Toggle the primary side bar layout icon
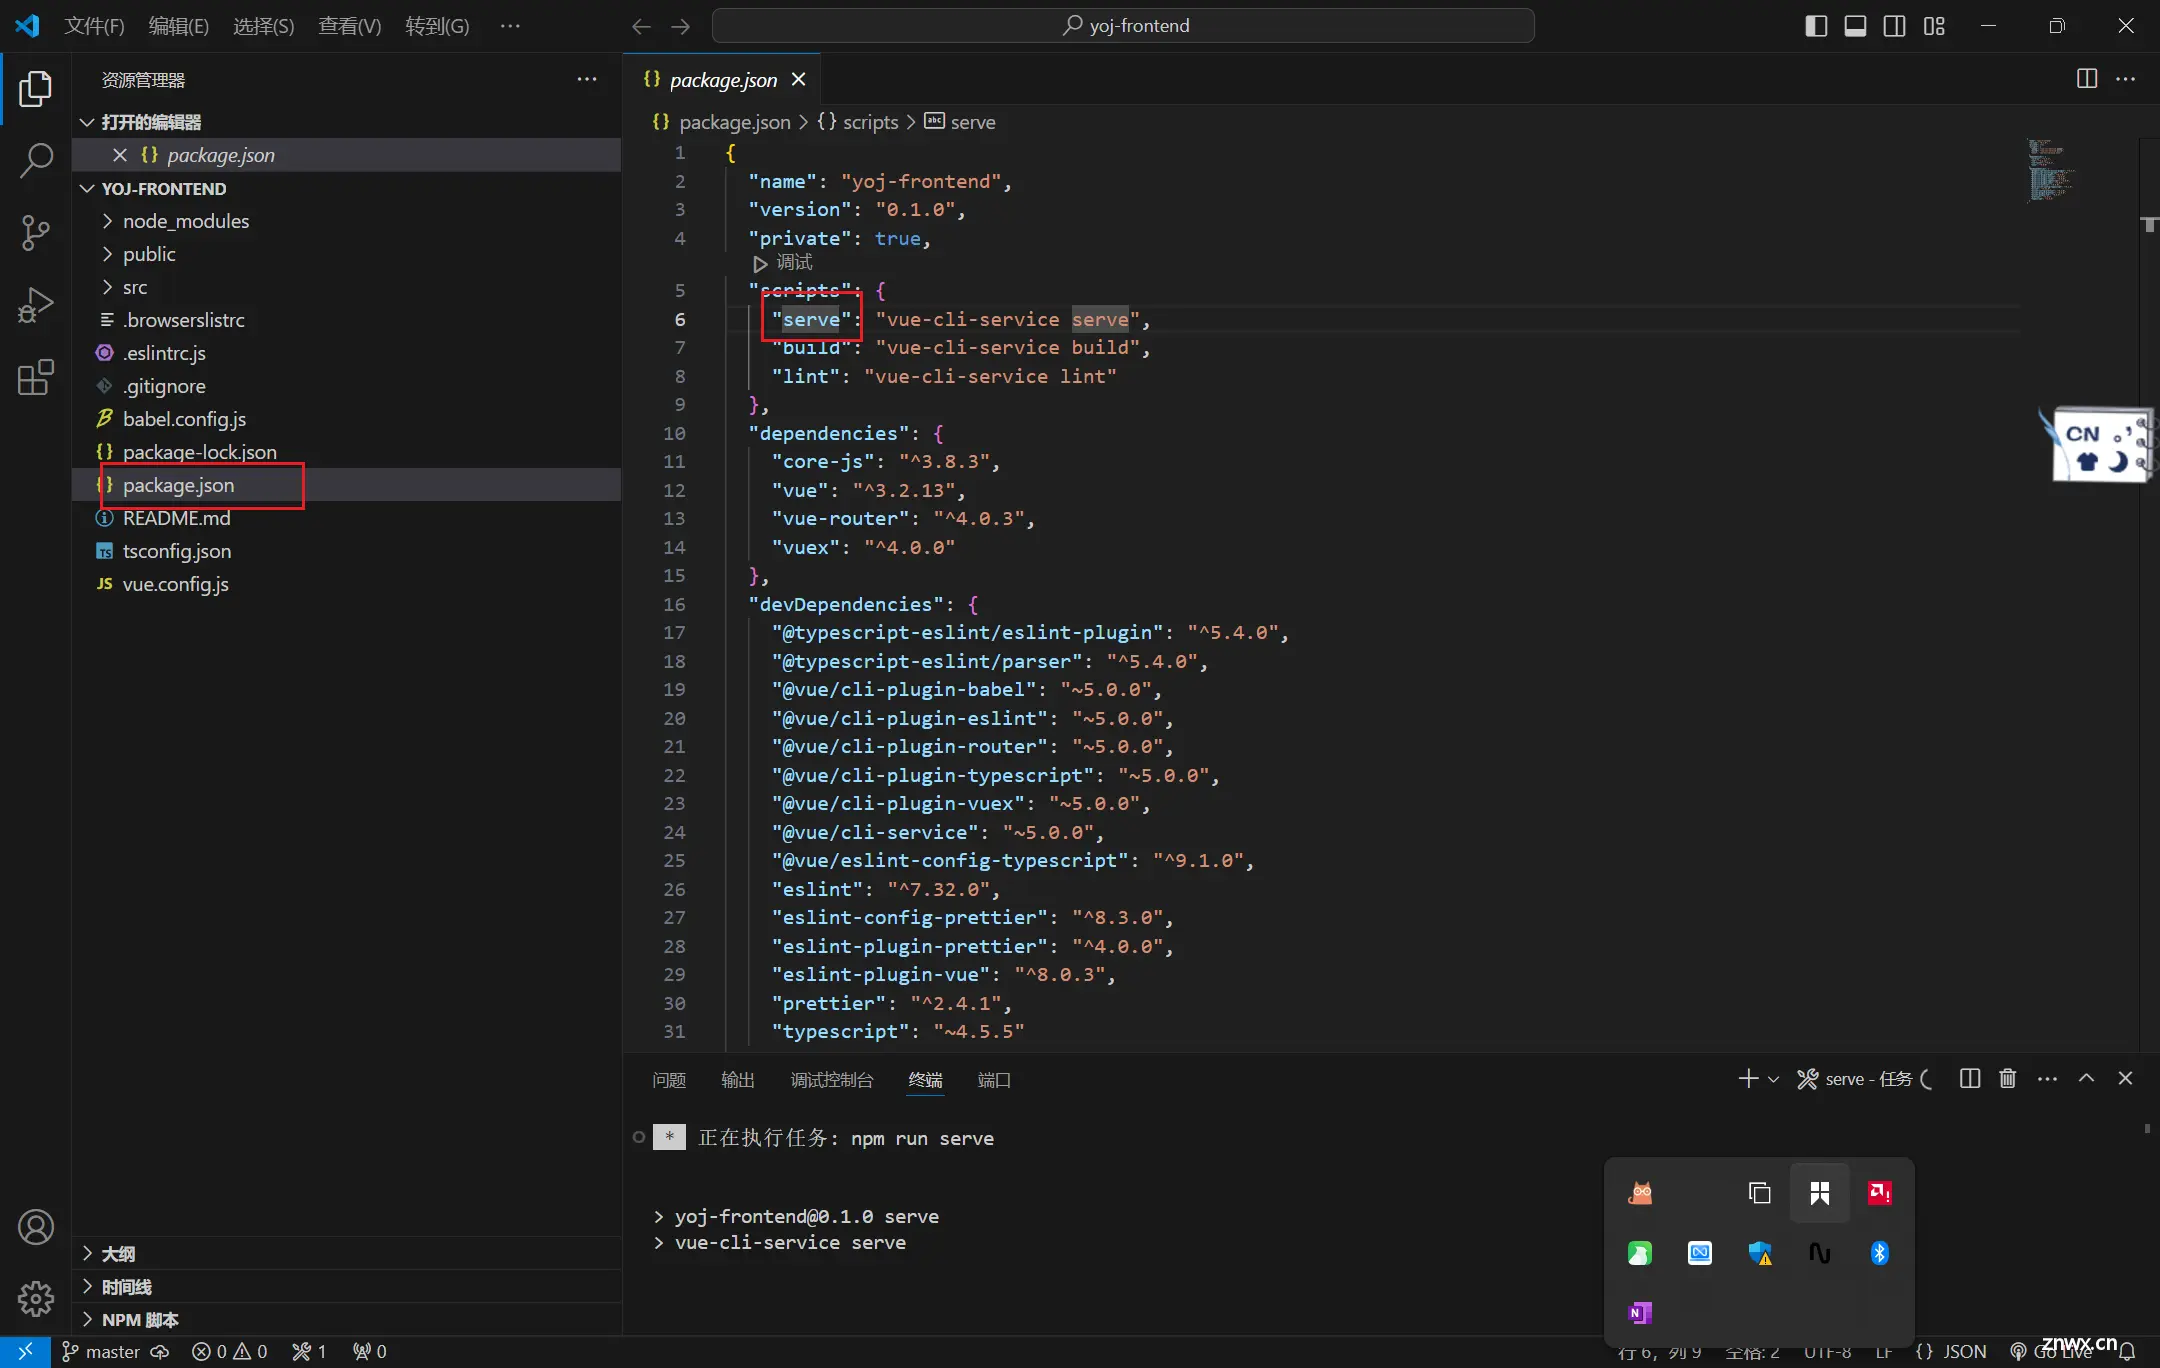Viewport: 2160px width, 1368px height. click(x=1816, y=26)
